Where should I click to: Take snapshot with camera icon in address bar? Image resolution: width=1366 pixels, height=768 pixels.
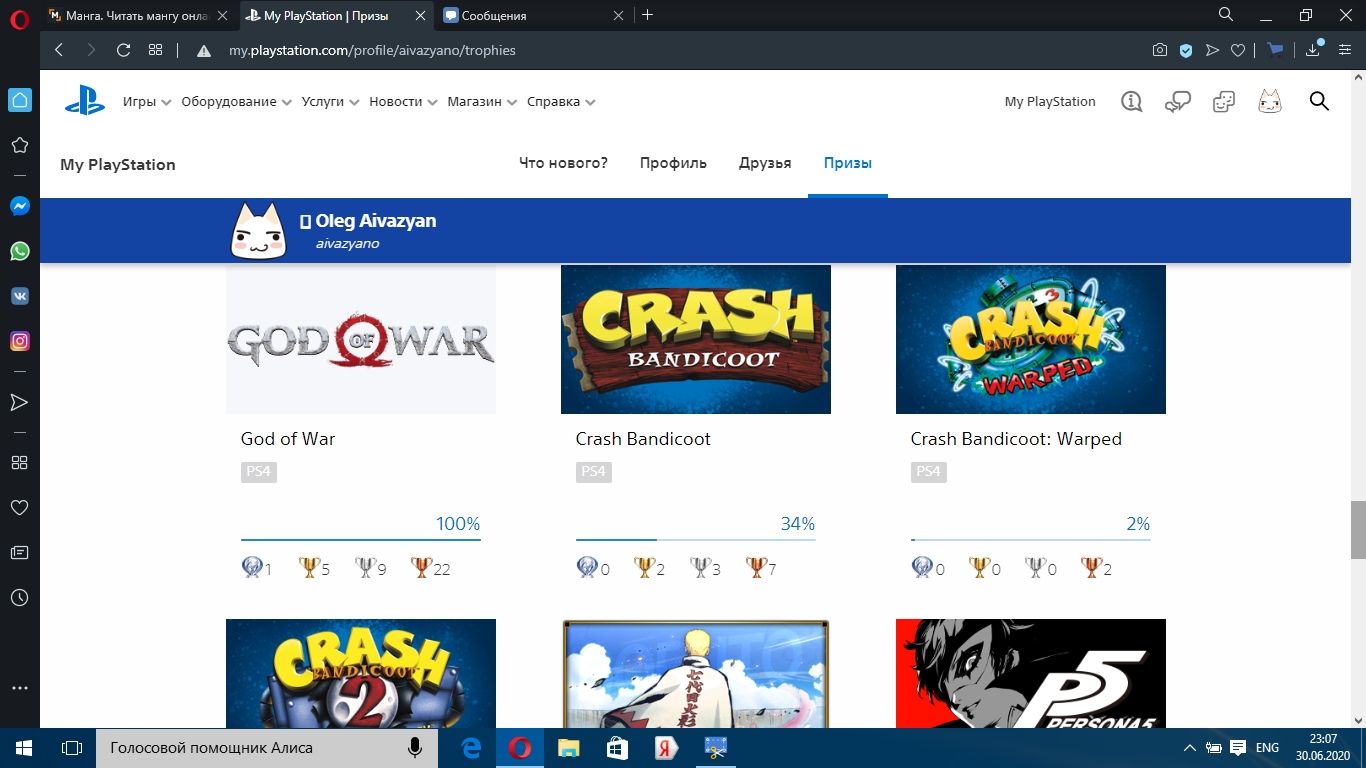pyautogui.click(x=1160, y=50)
